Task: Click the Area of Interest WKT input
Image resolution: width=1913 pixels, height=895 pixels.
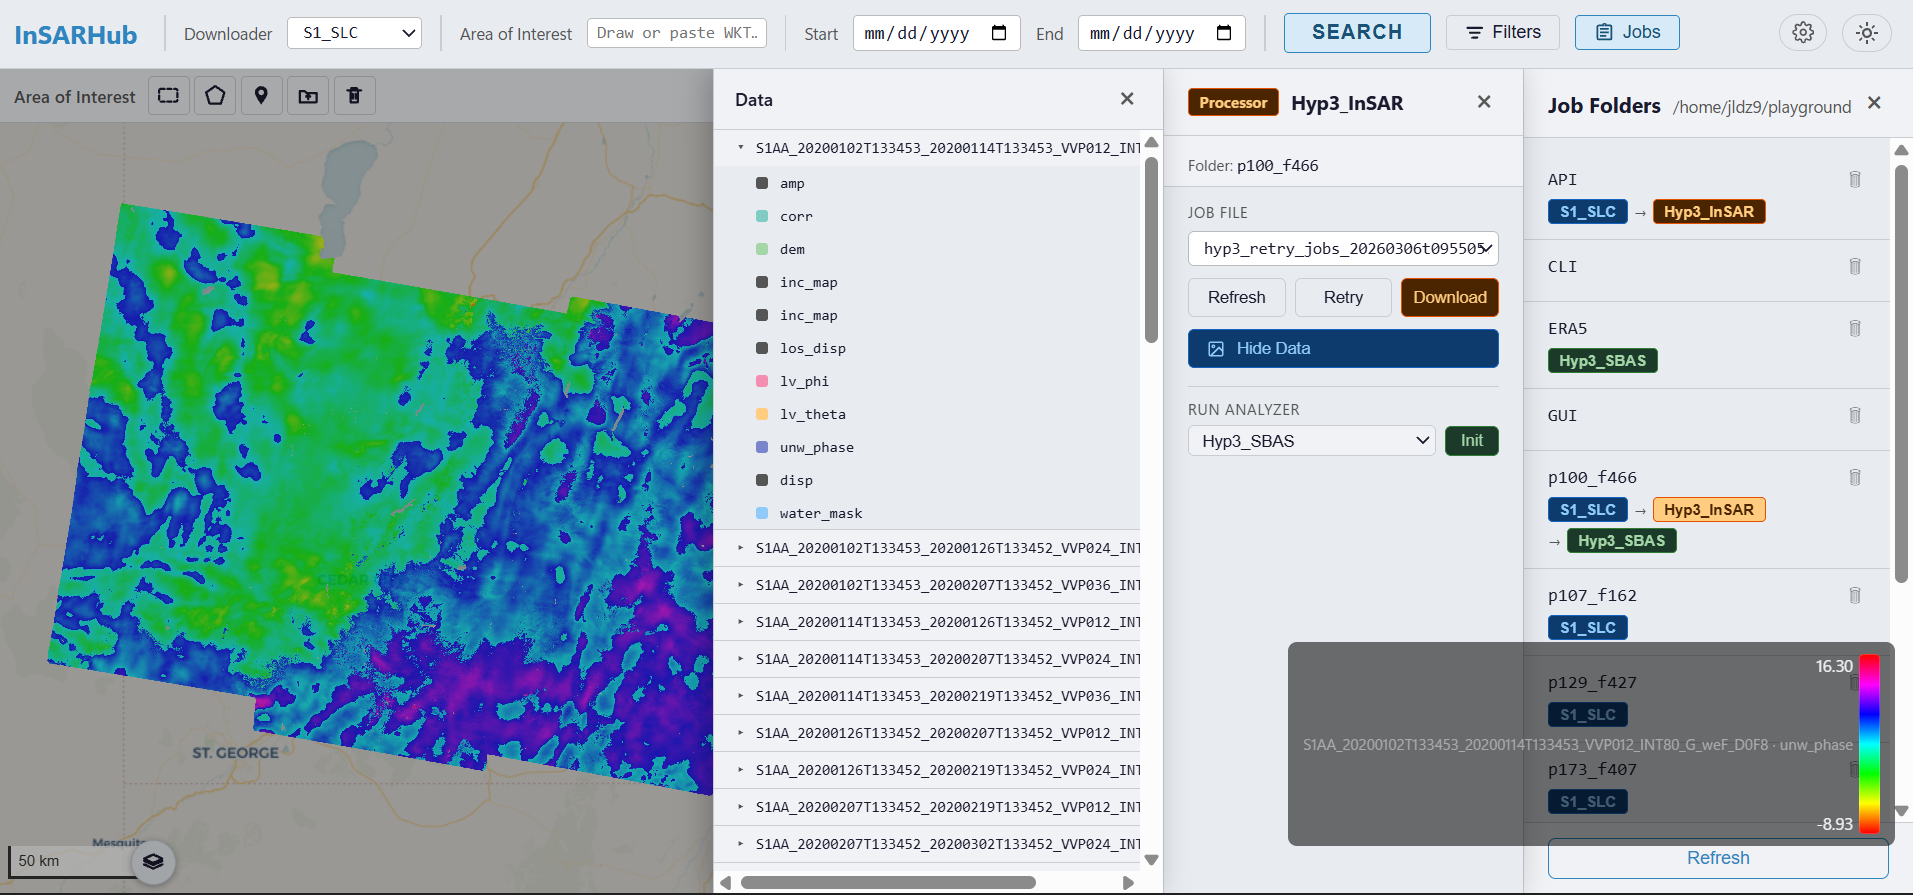Action: coord(677,33)
